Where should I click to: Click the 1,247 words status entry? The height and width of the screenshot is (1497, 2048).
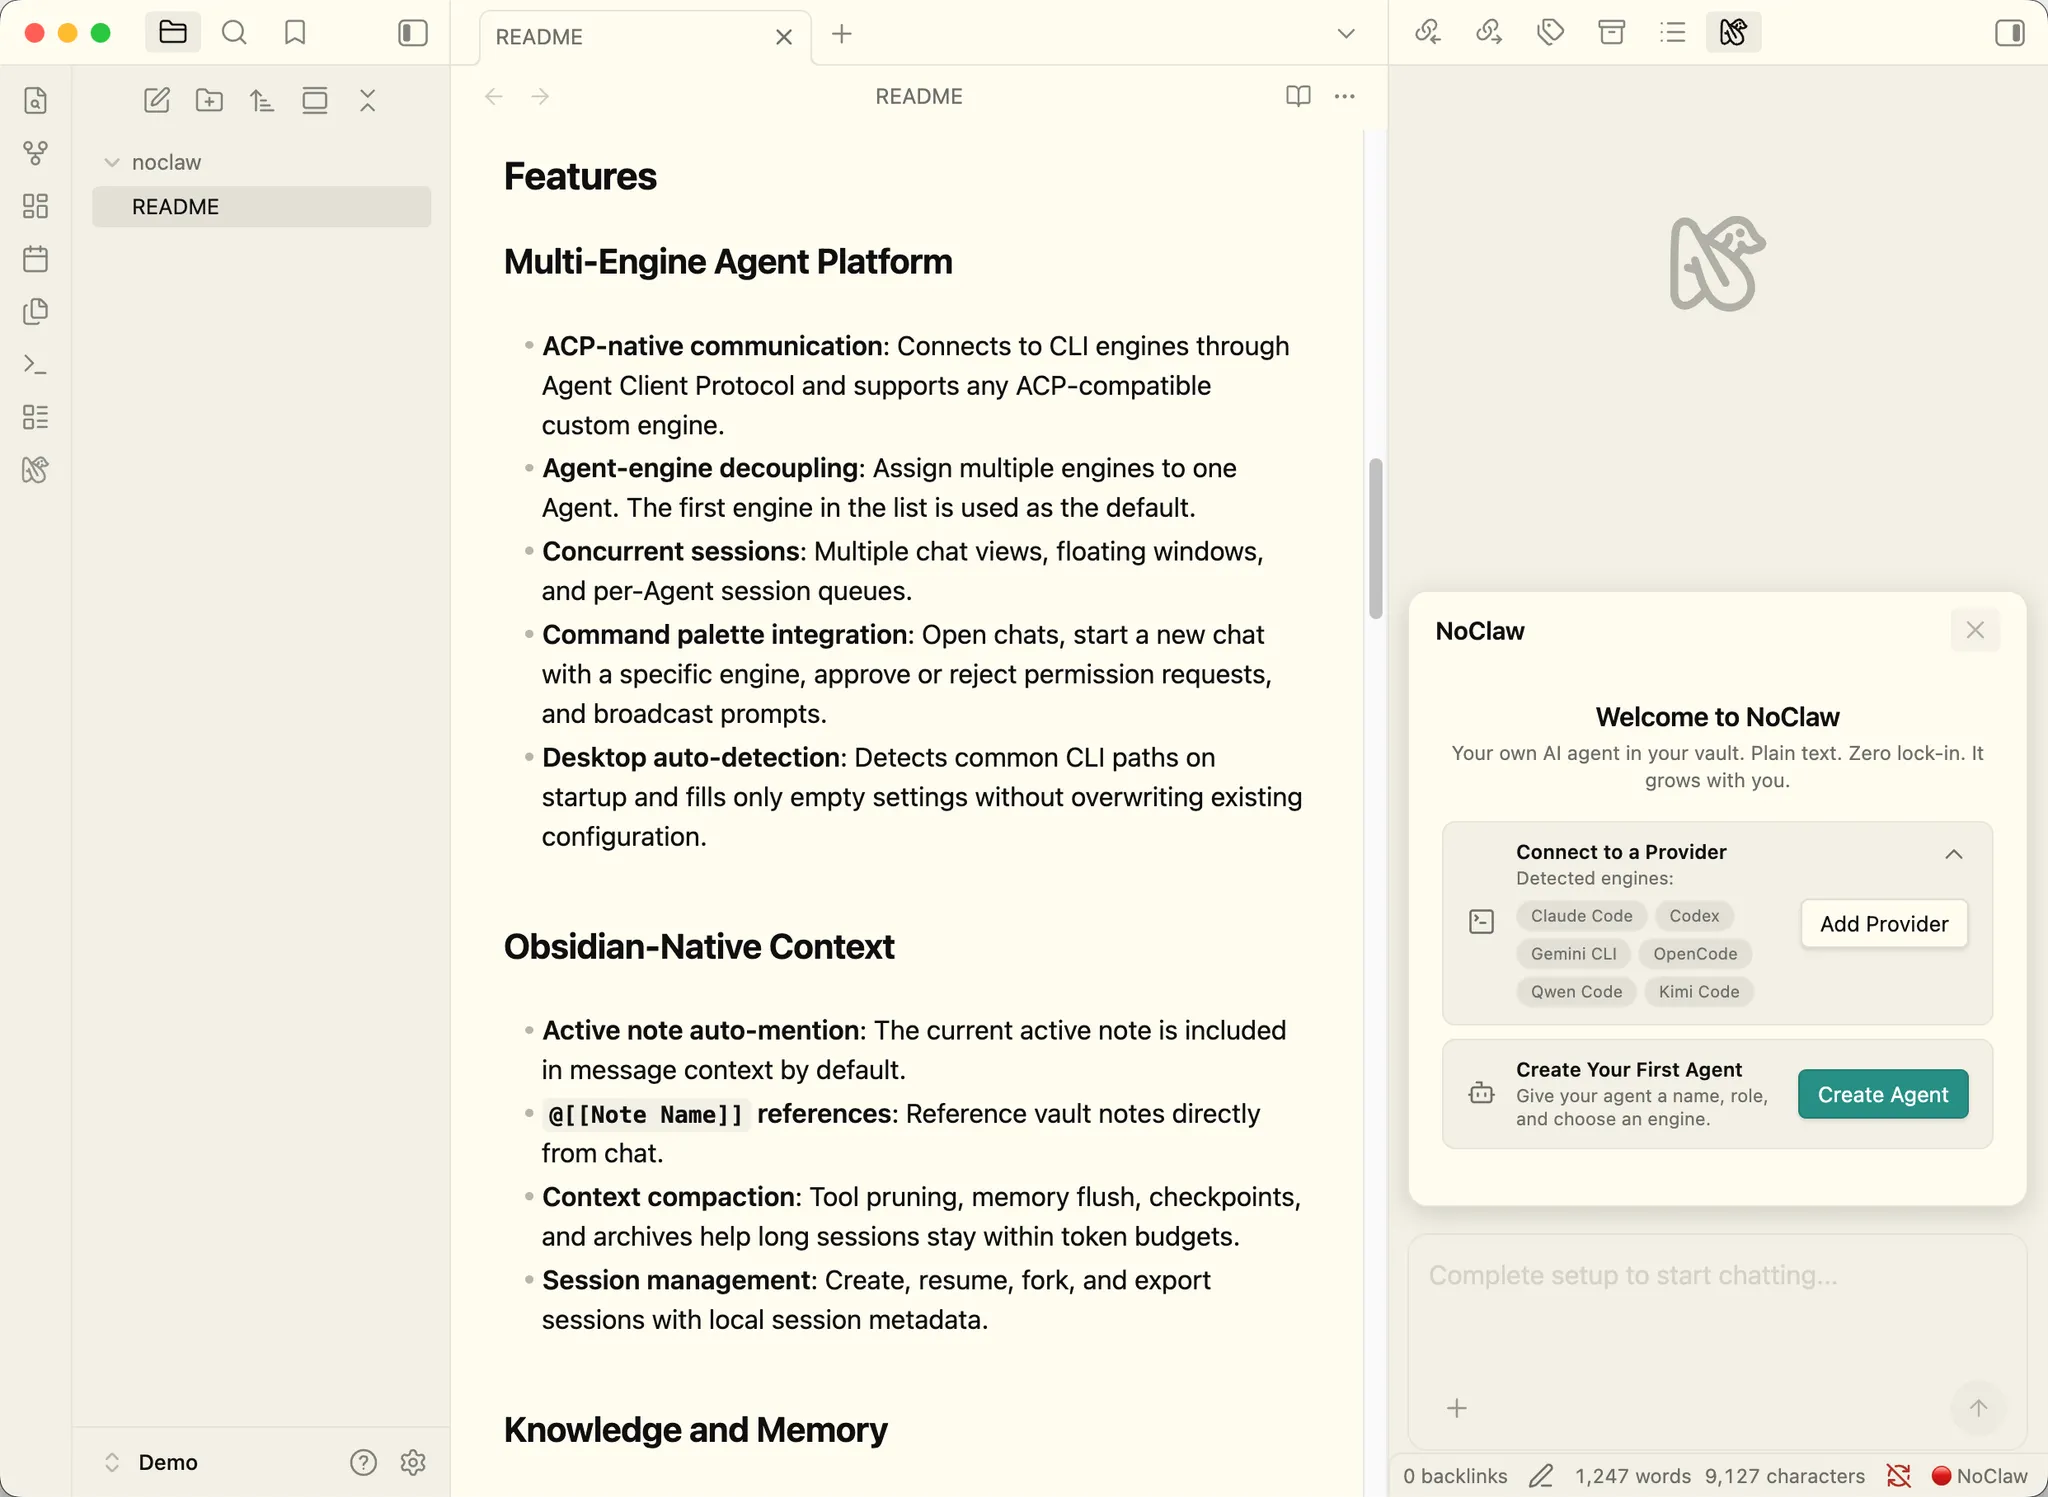pos(1633,1476)
